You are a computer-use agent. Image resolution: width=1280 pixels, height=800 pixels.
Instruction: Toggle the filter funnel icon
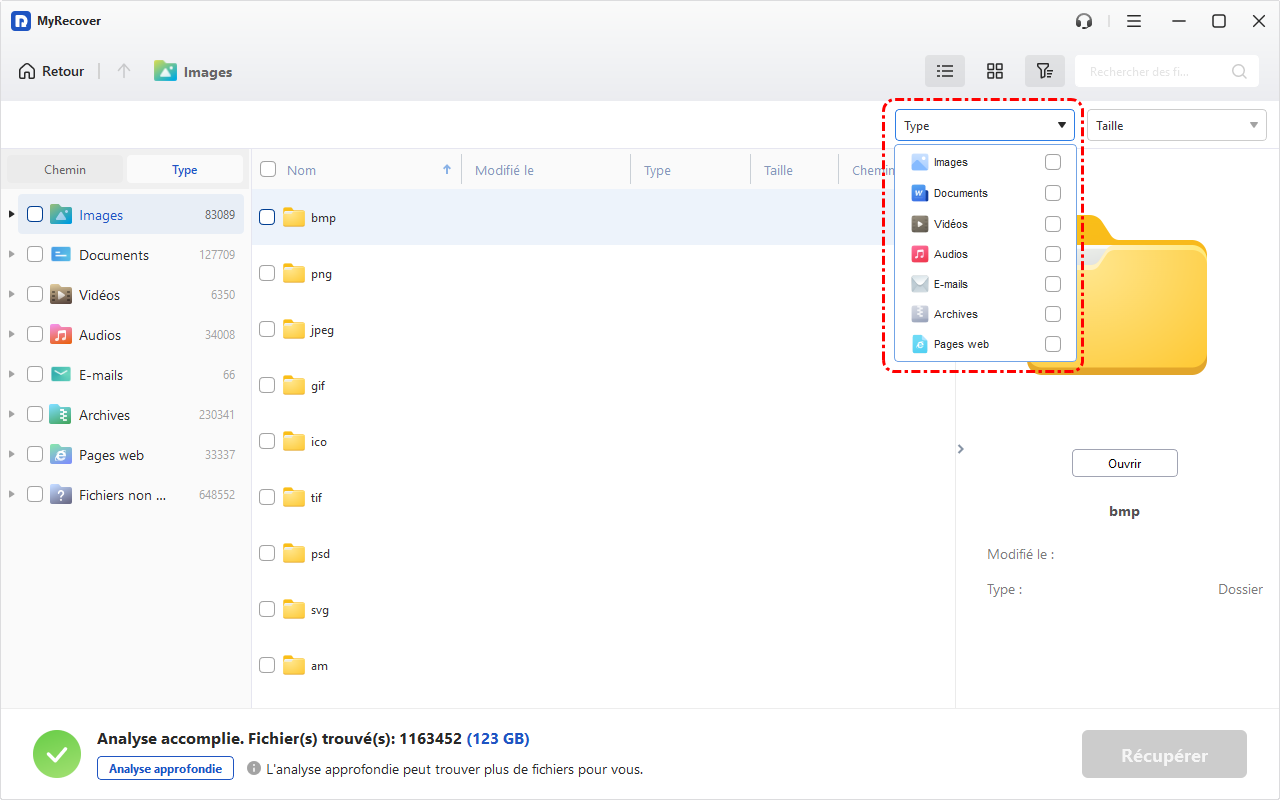click(1044, 71)
